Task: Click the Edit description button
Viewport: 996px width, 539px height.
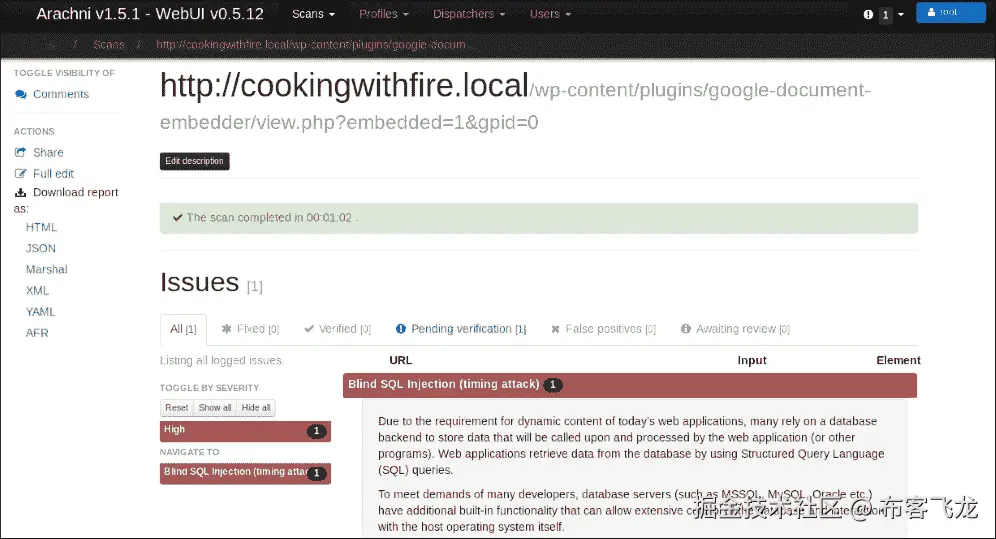Action: tap(194, 161)
